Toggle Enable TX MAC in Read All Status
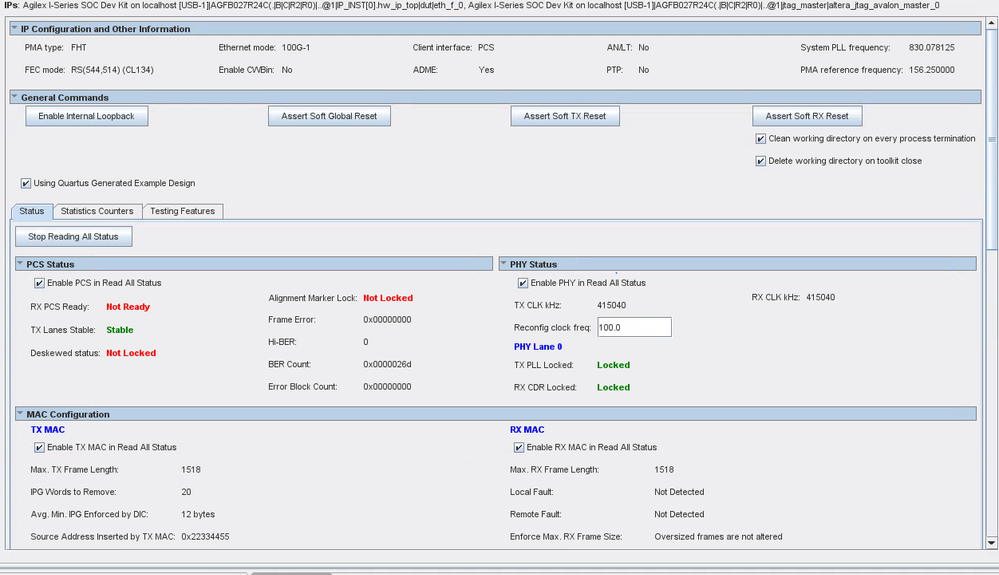The width and height of the screenshot is (999, 575). click(x=40, y=447)
